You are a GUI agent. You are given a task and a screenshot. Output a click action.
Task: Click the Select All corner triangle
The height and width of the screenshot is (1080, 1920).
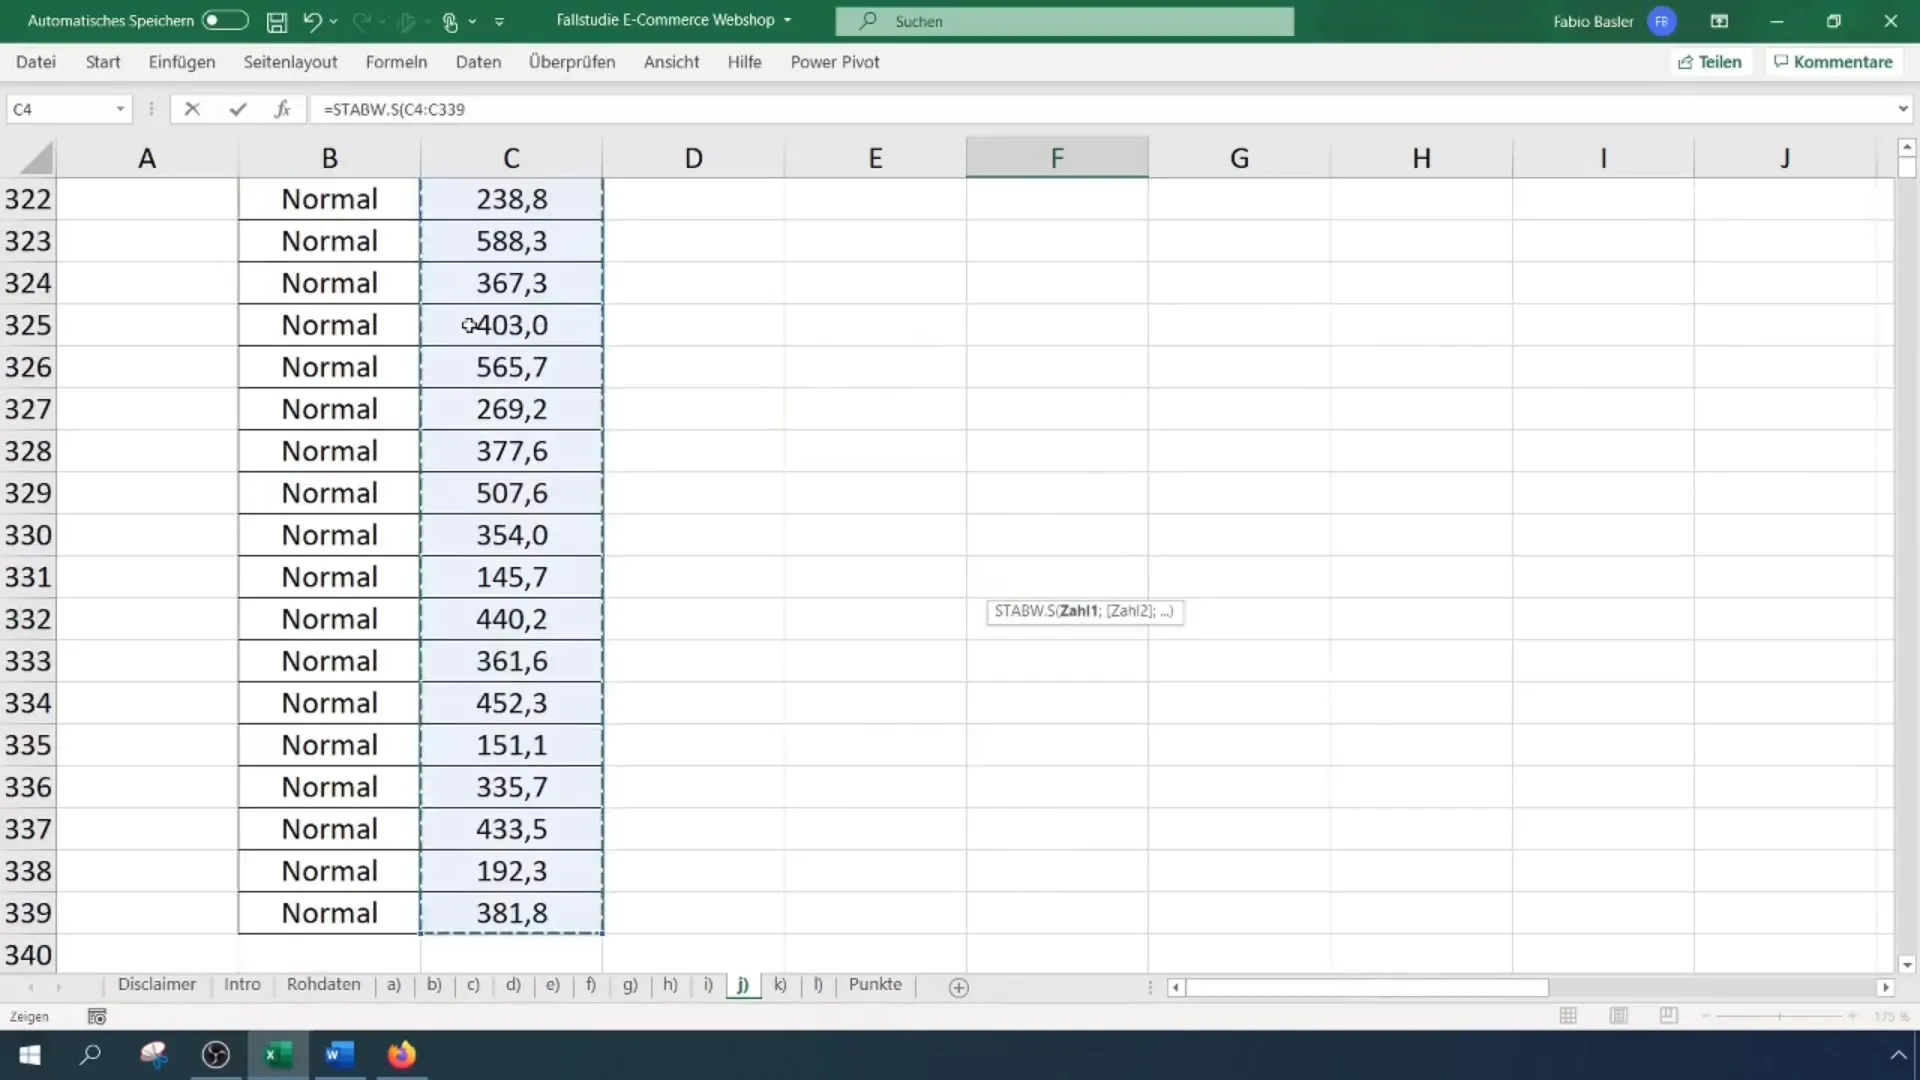pyautogui.click(x=36, y=158)
